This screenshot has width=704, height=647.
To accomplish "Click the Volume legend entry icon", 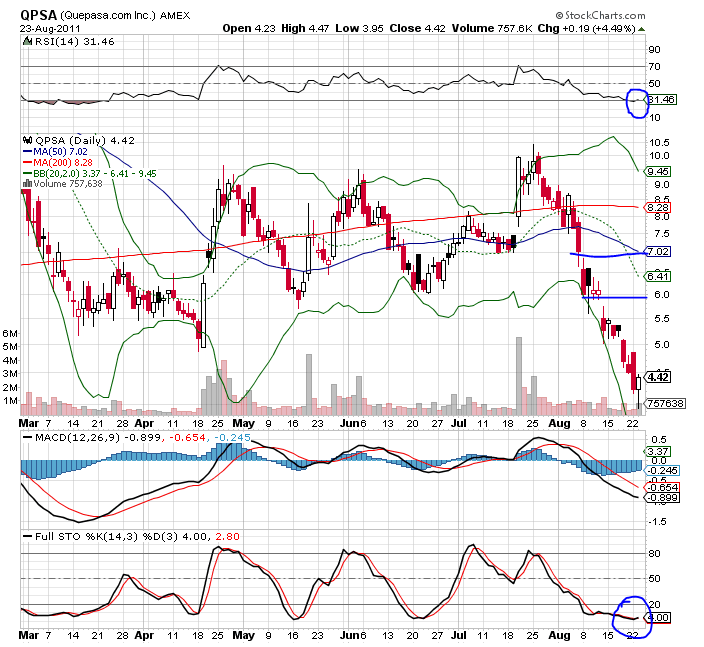I will click(27, 184).
